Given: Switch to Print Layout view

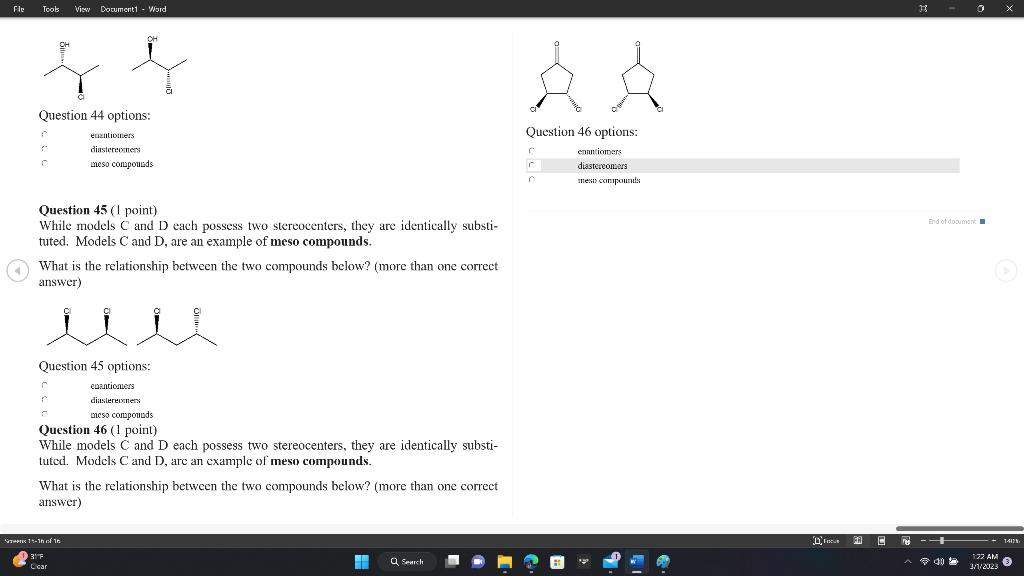Looking at the screenshot, I should point(881,540).
